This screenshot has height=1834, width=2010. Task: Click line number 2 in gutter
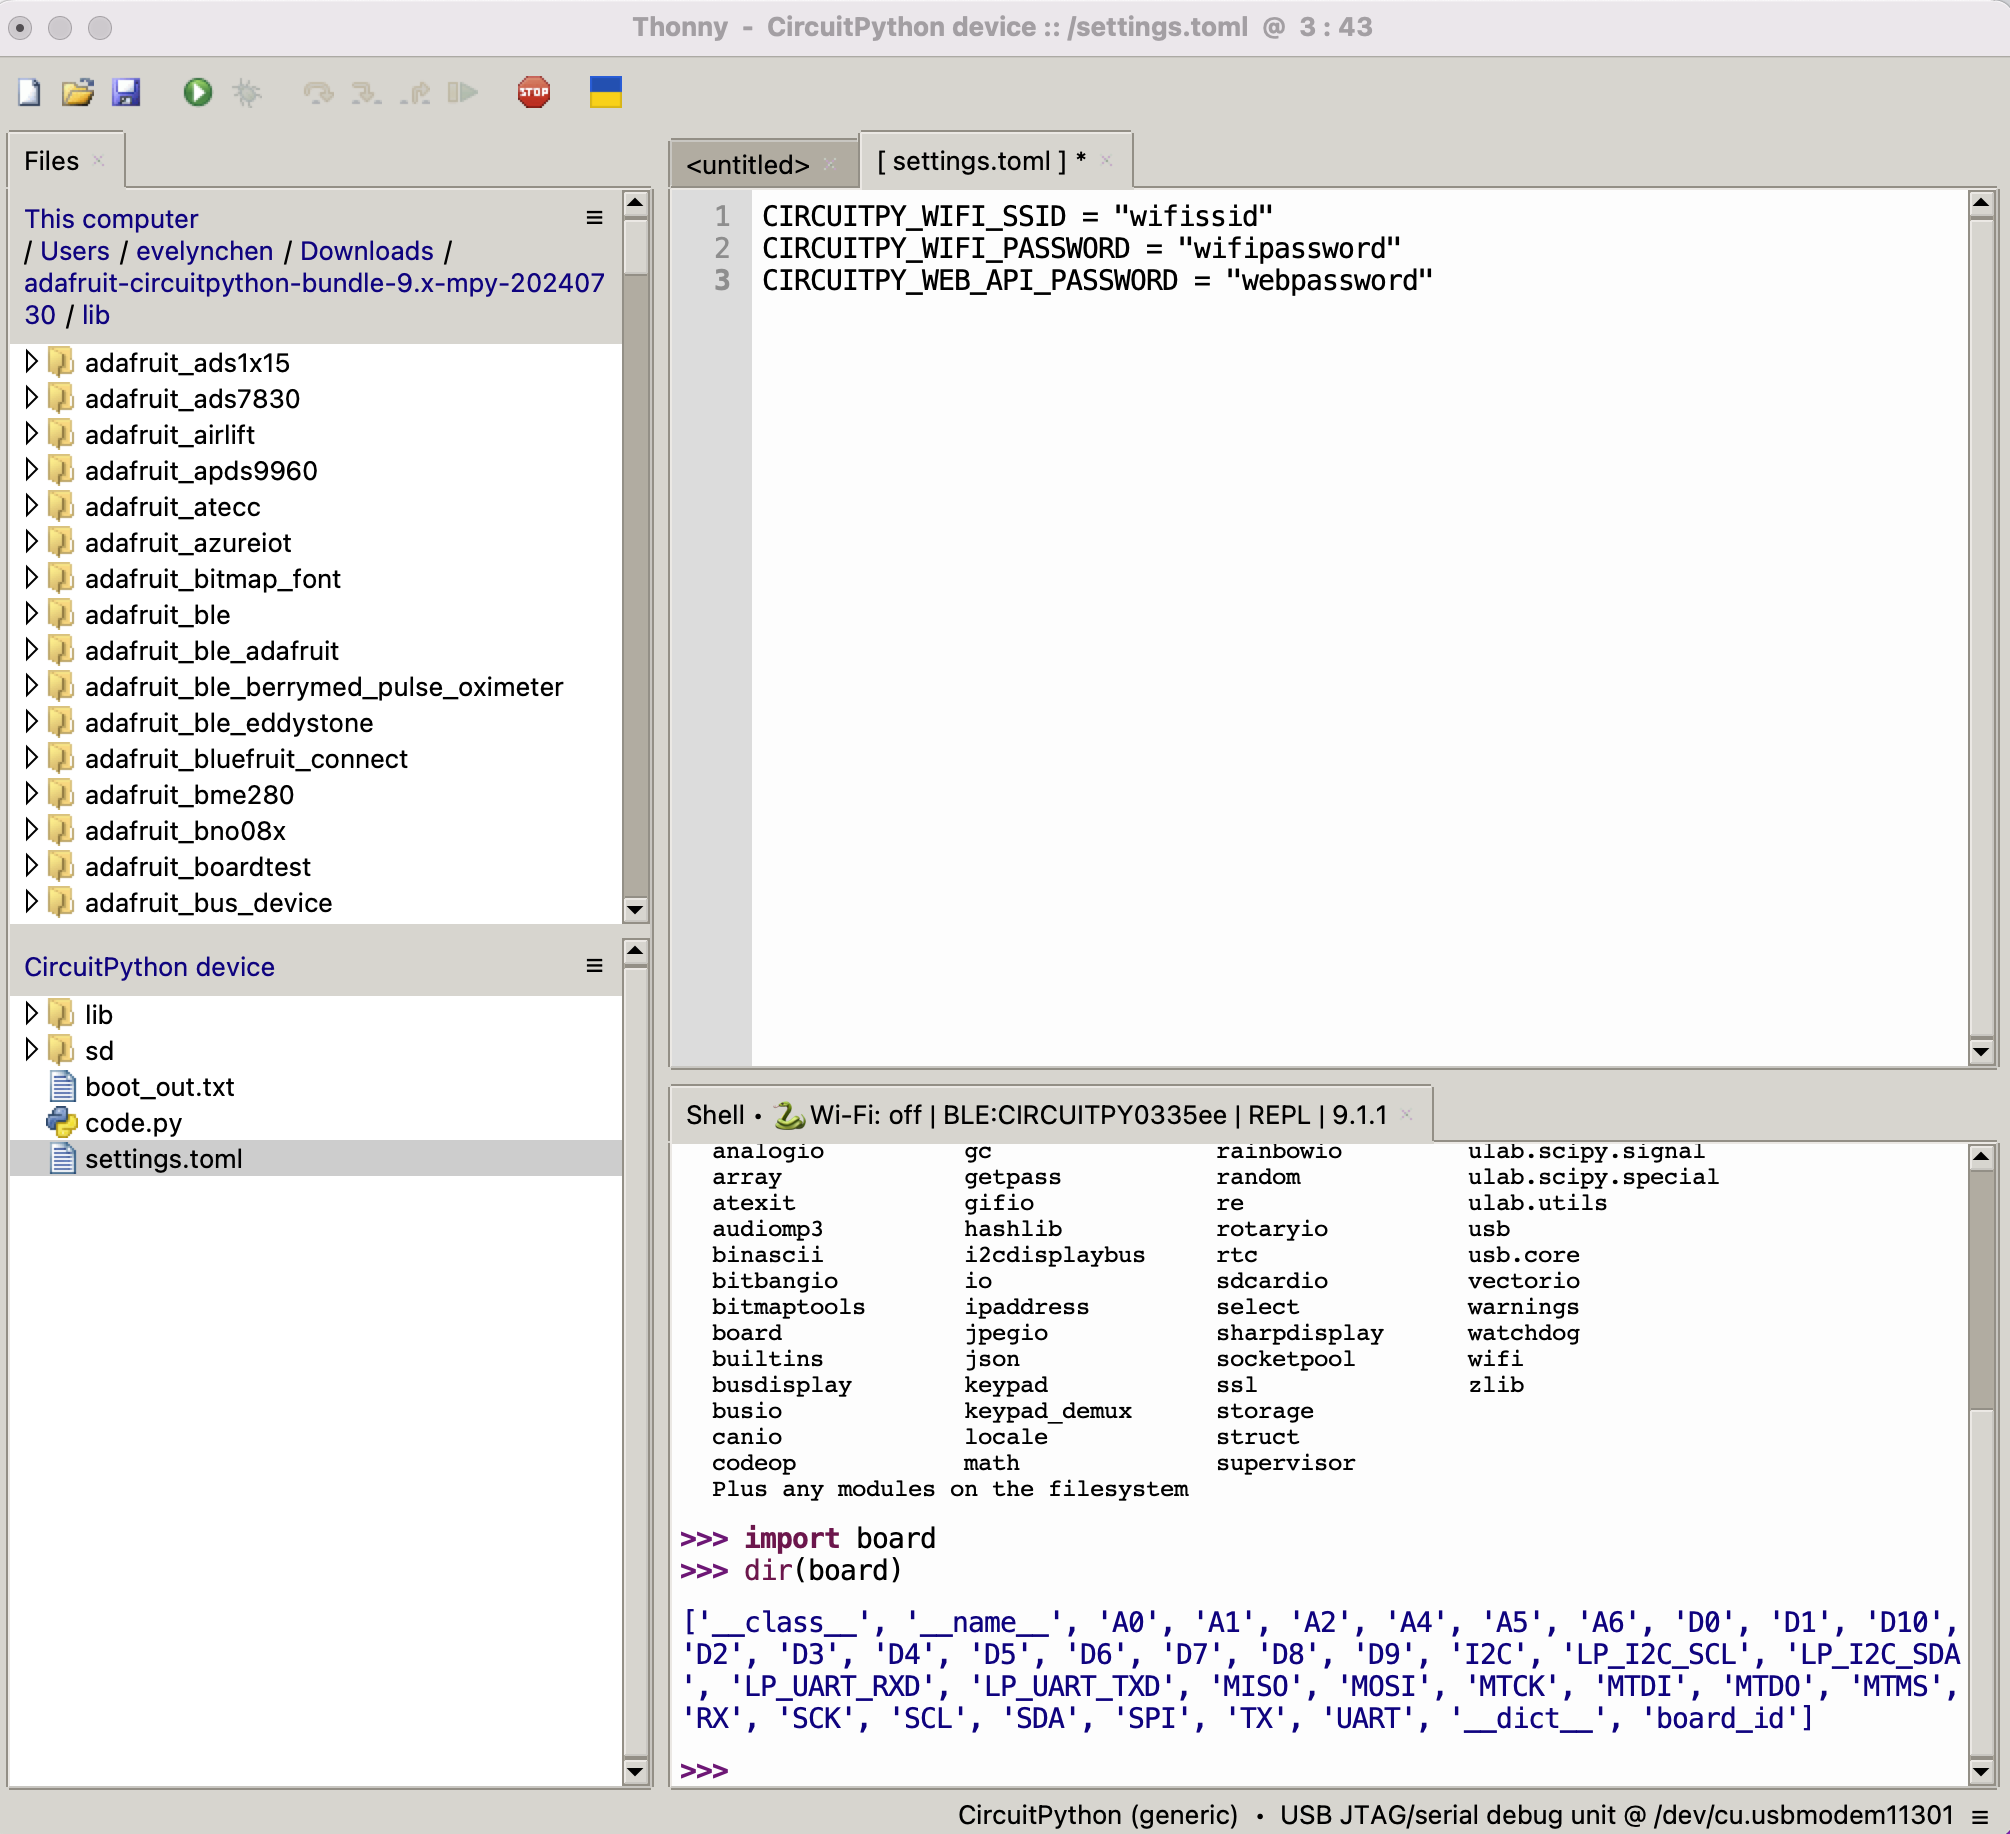[722, 249]
